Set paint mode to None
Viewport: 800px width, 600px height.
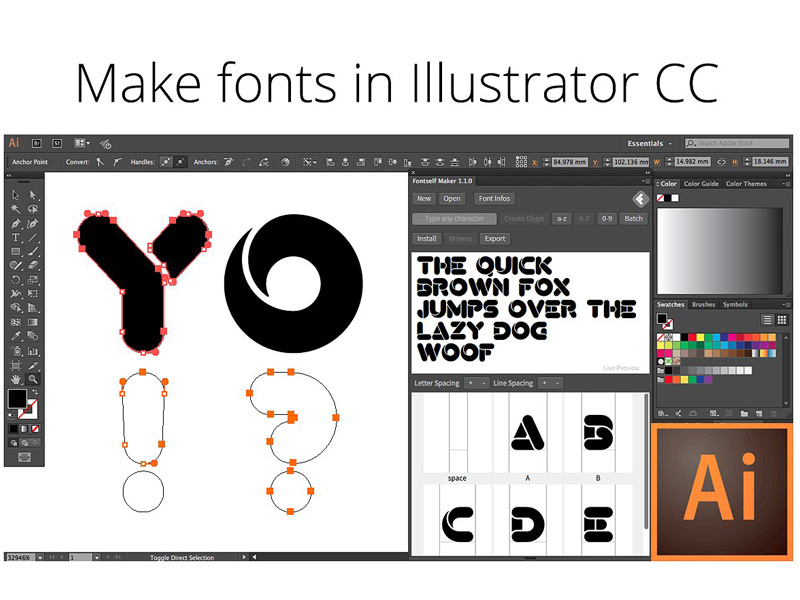[35, 429]
